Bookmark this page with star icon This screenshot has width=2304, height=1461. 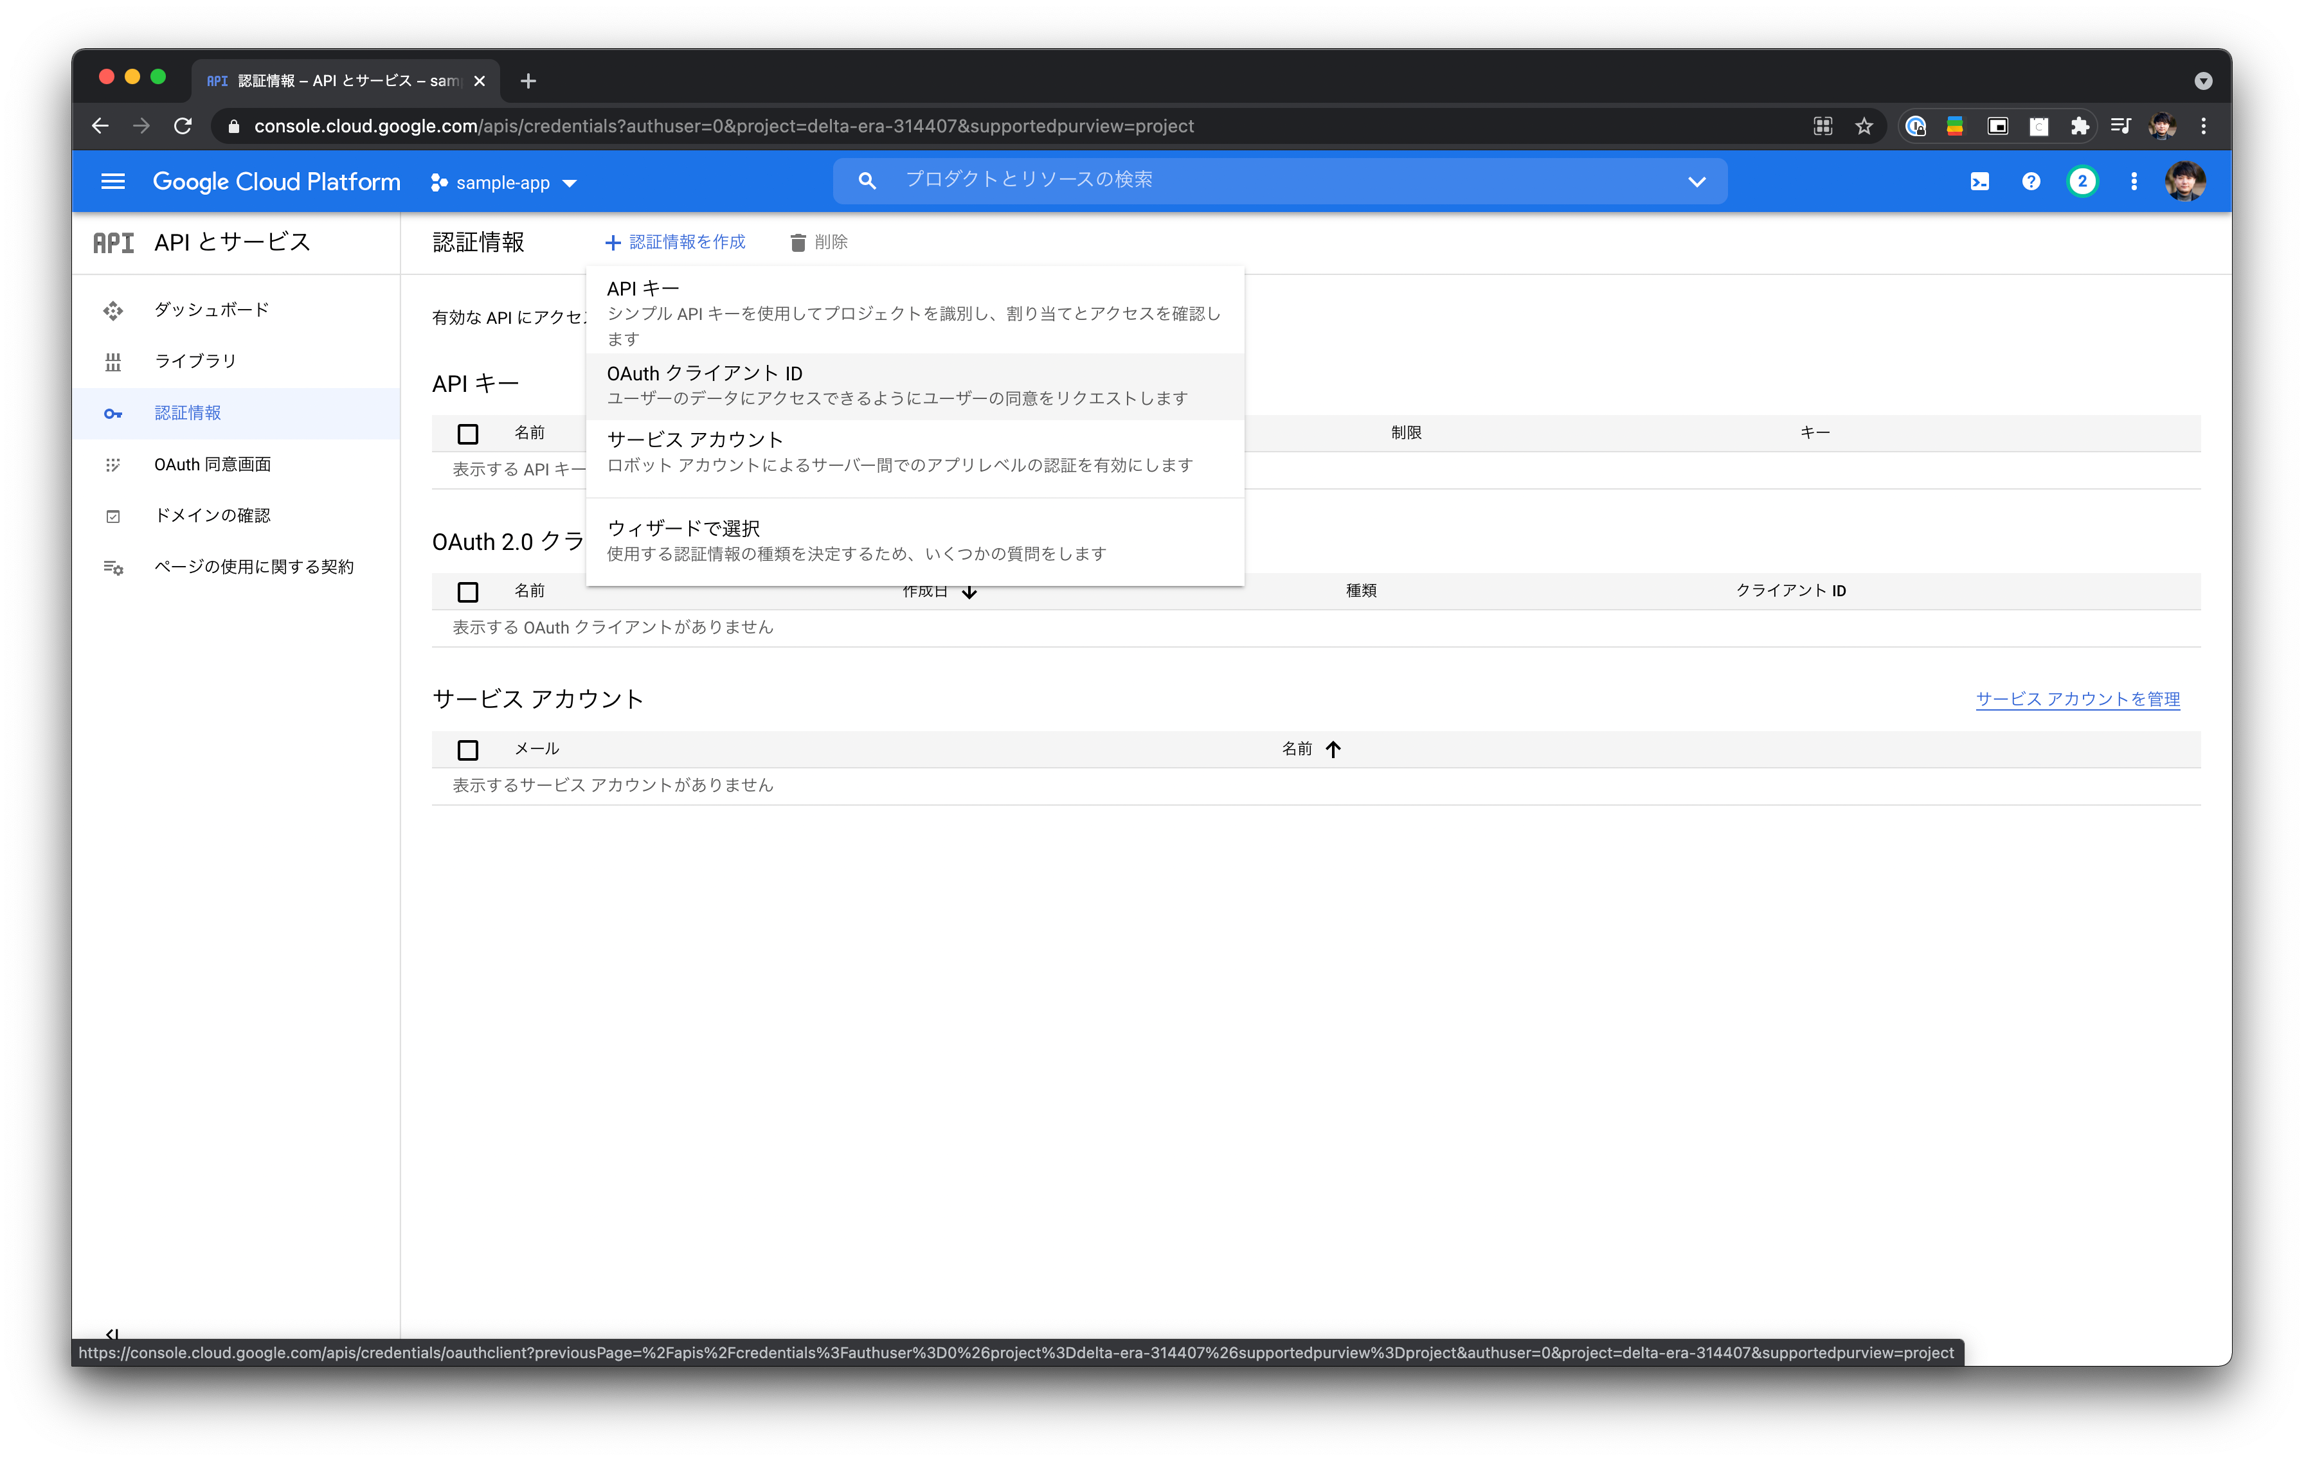(1864, 126)
